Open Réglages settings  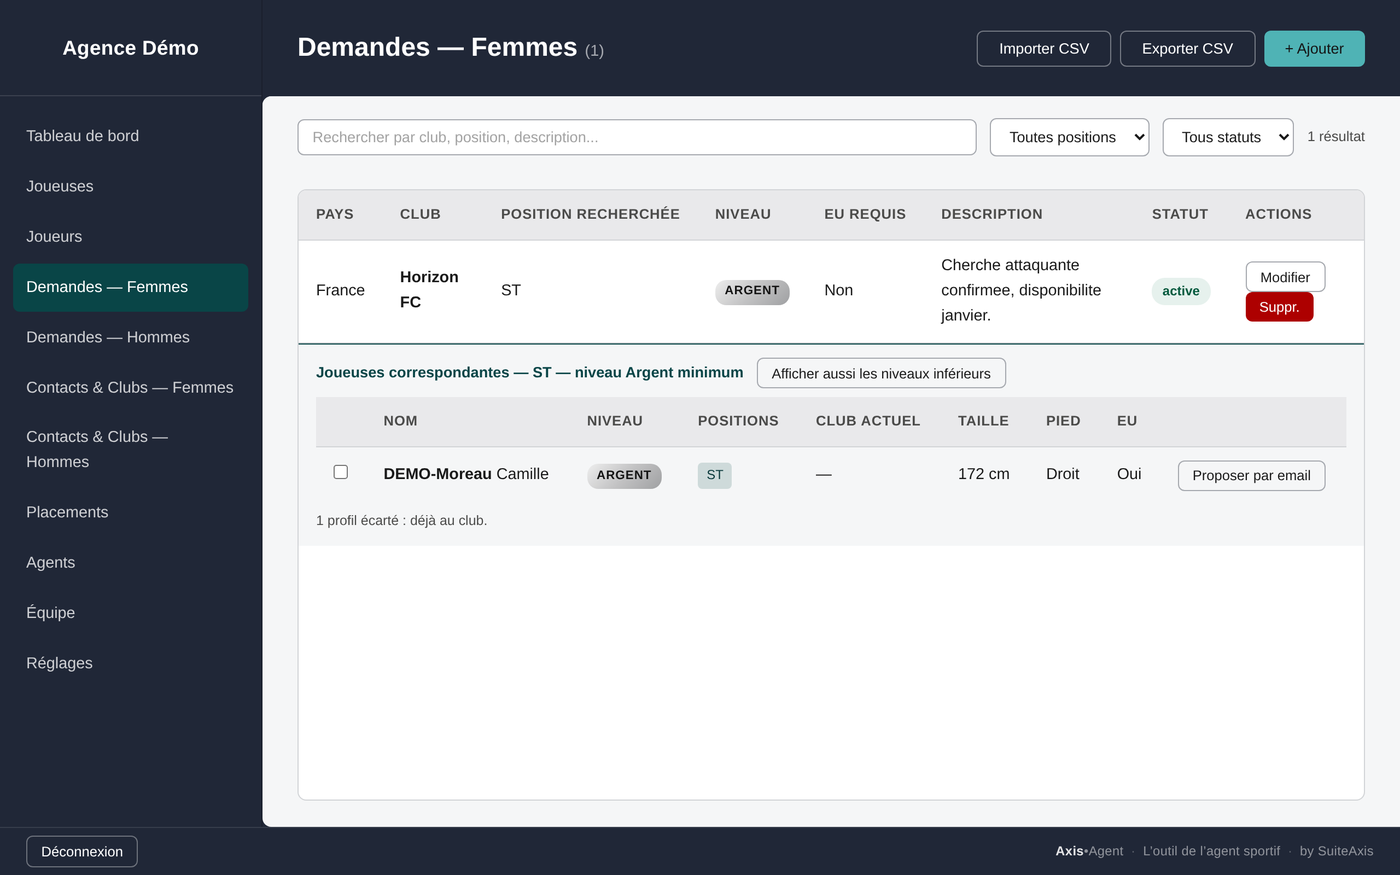130,663
